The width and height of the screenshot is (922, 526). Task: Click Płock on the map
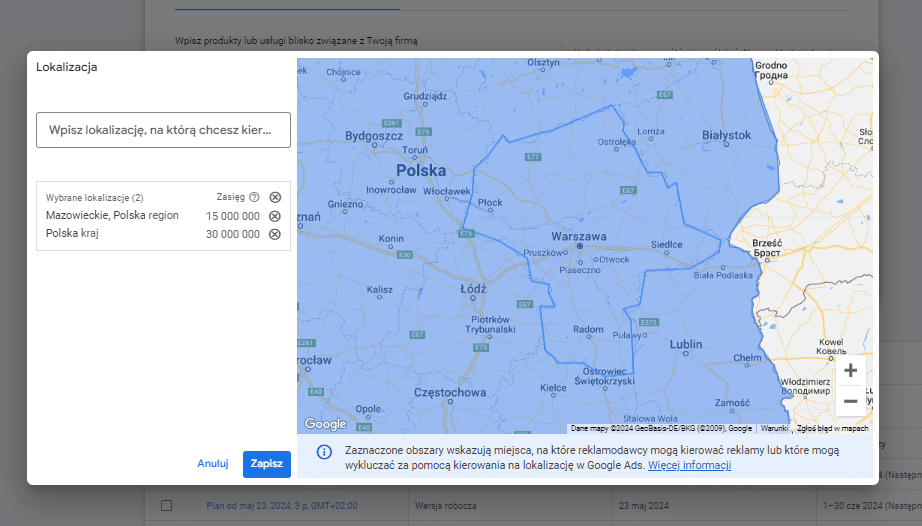[490, 202]
